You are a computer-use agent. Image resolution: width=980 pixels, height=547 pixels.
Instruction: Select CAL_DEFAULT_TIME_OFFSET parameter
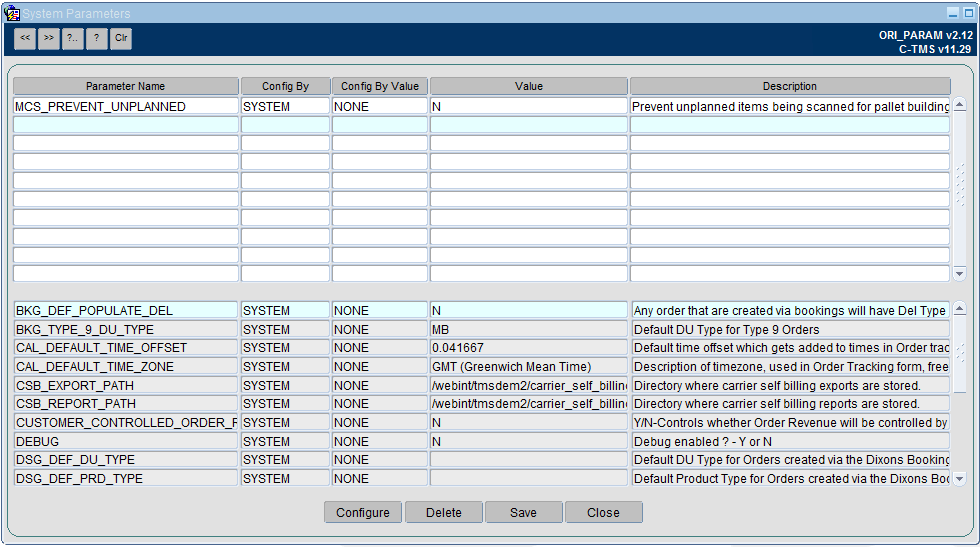[x=126, y=348]
